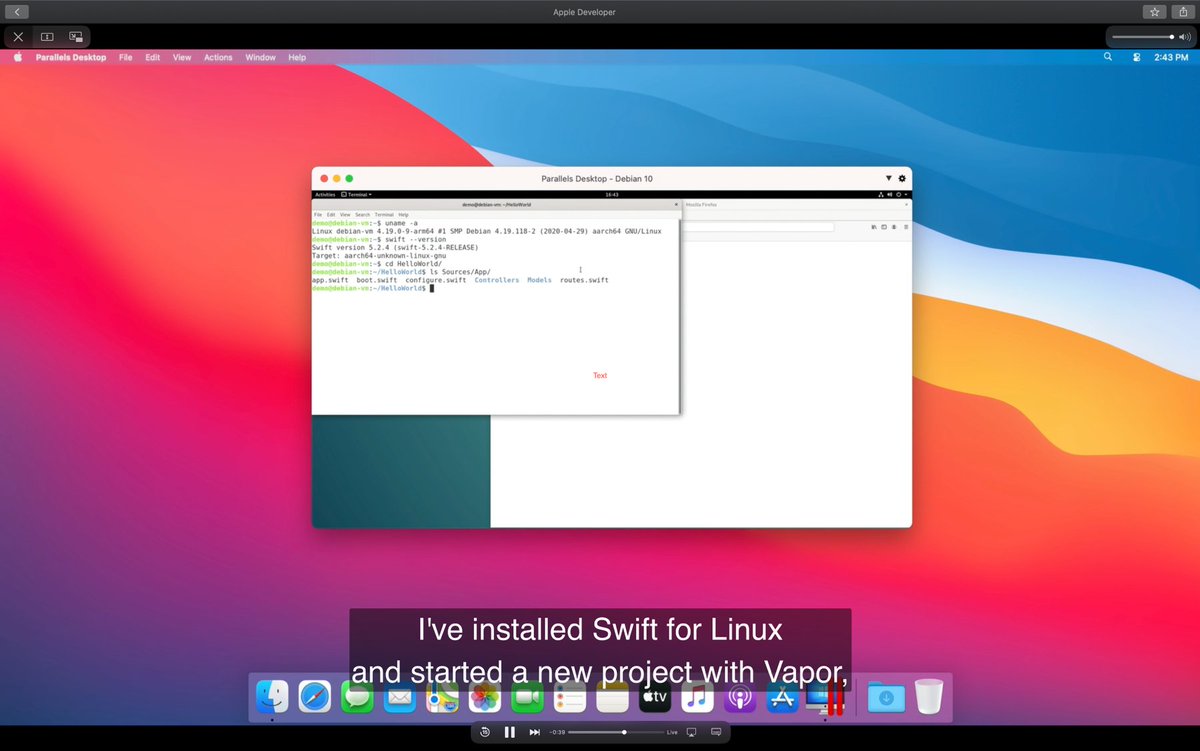Viewport: 1200px width, 751px height.
Task: Open Music from the Dock
Action: pyautogui.click(x=697, y=697)
